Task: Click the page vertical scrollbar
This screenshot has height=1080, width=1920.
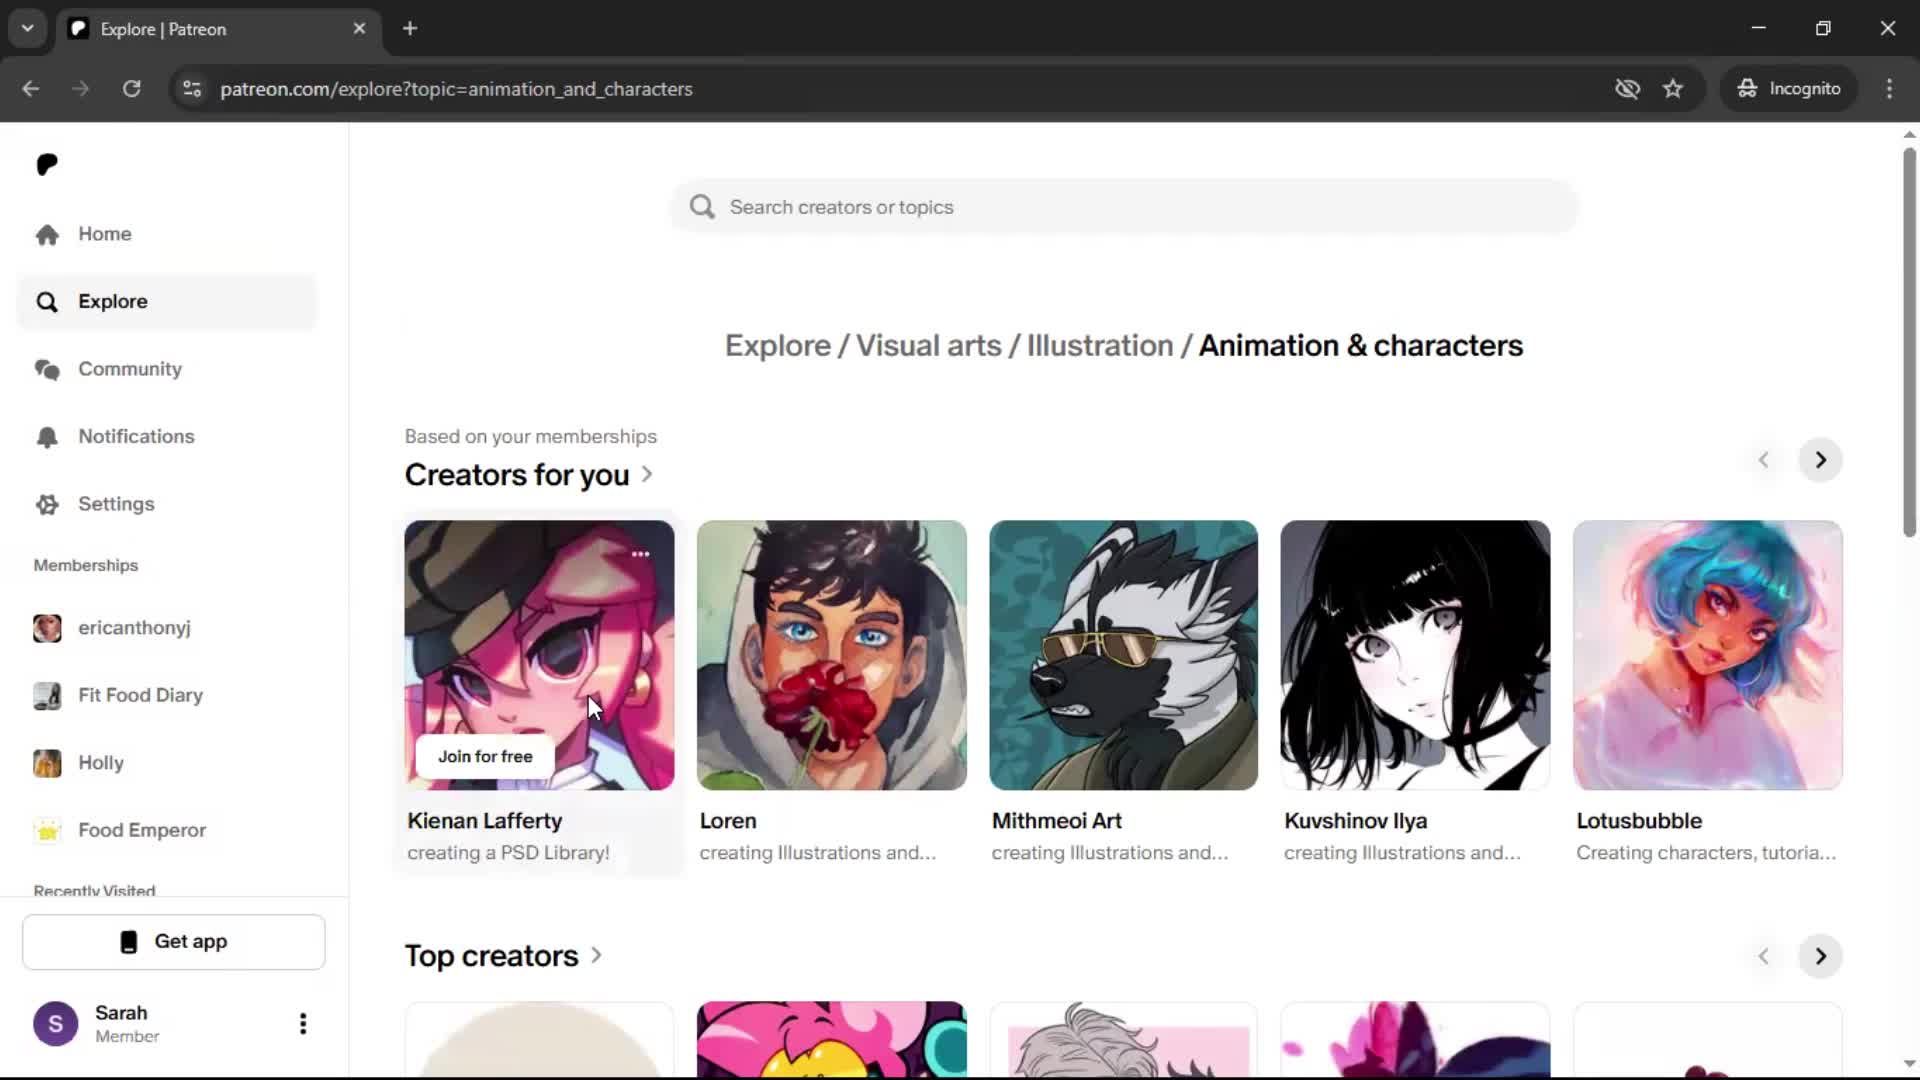Action: [1909, 342]
